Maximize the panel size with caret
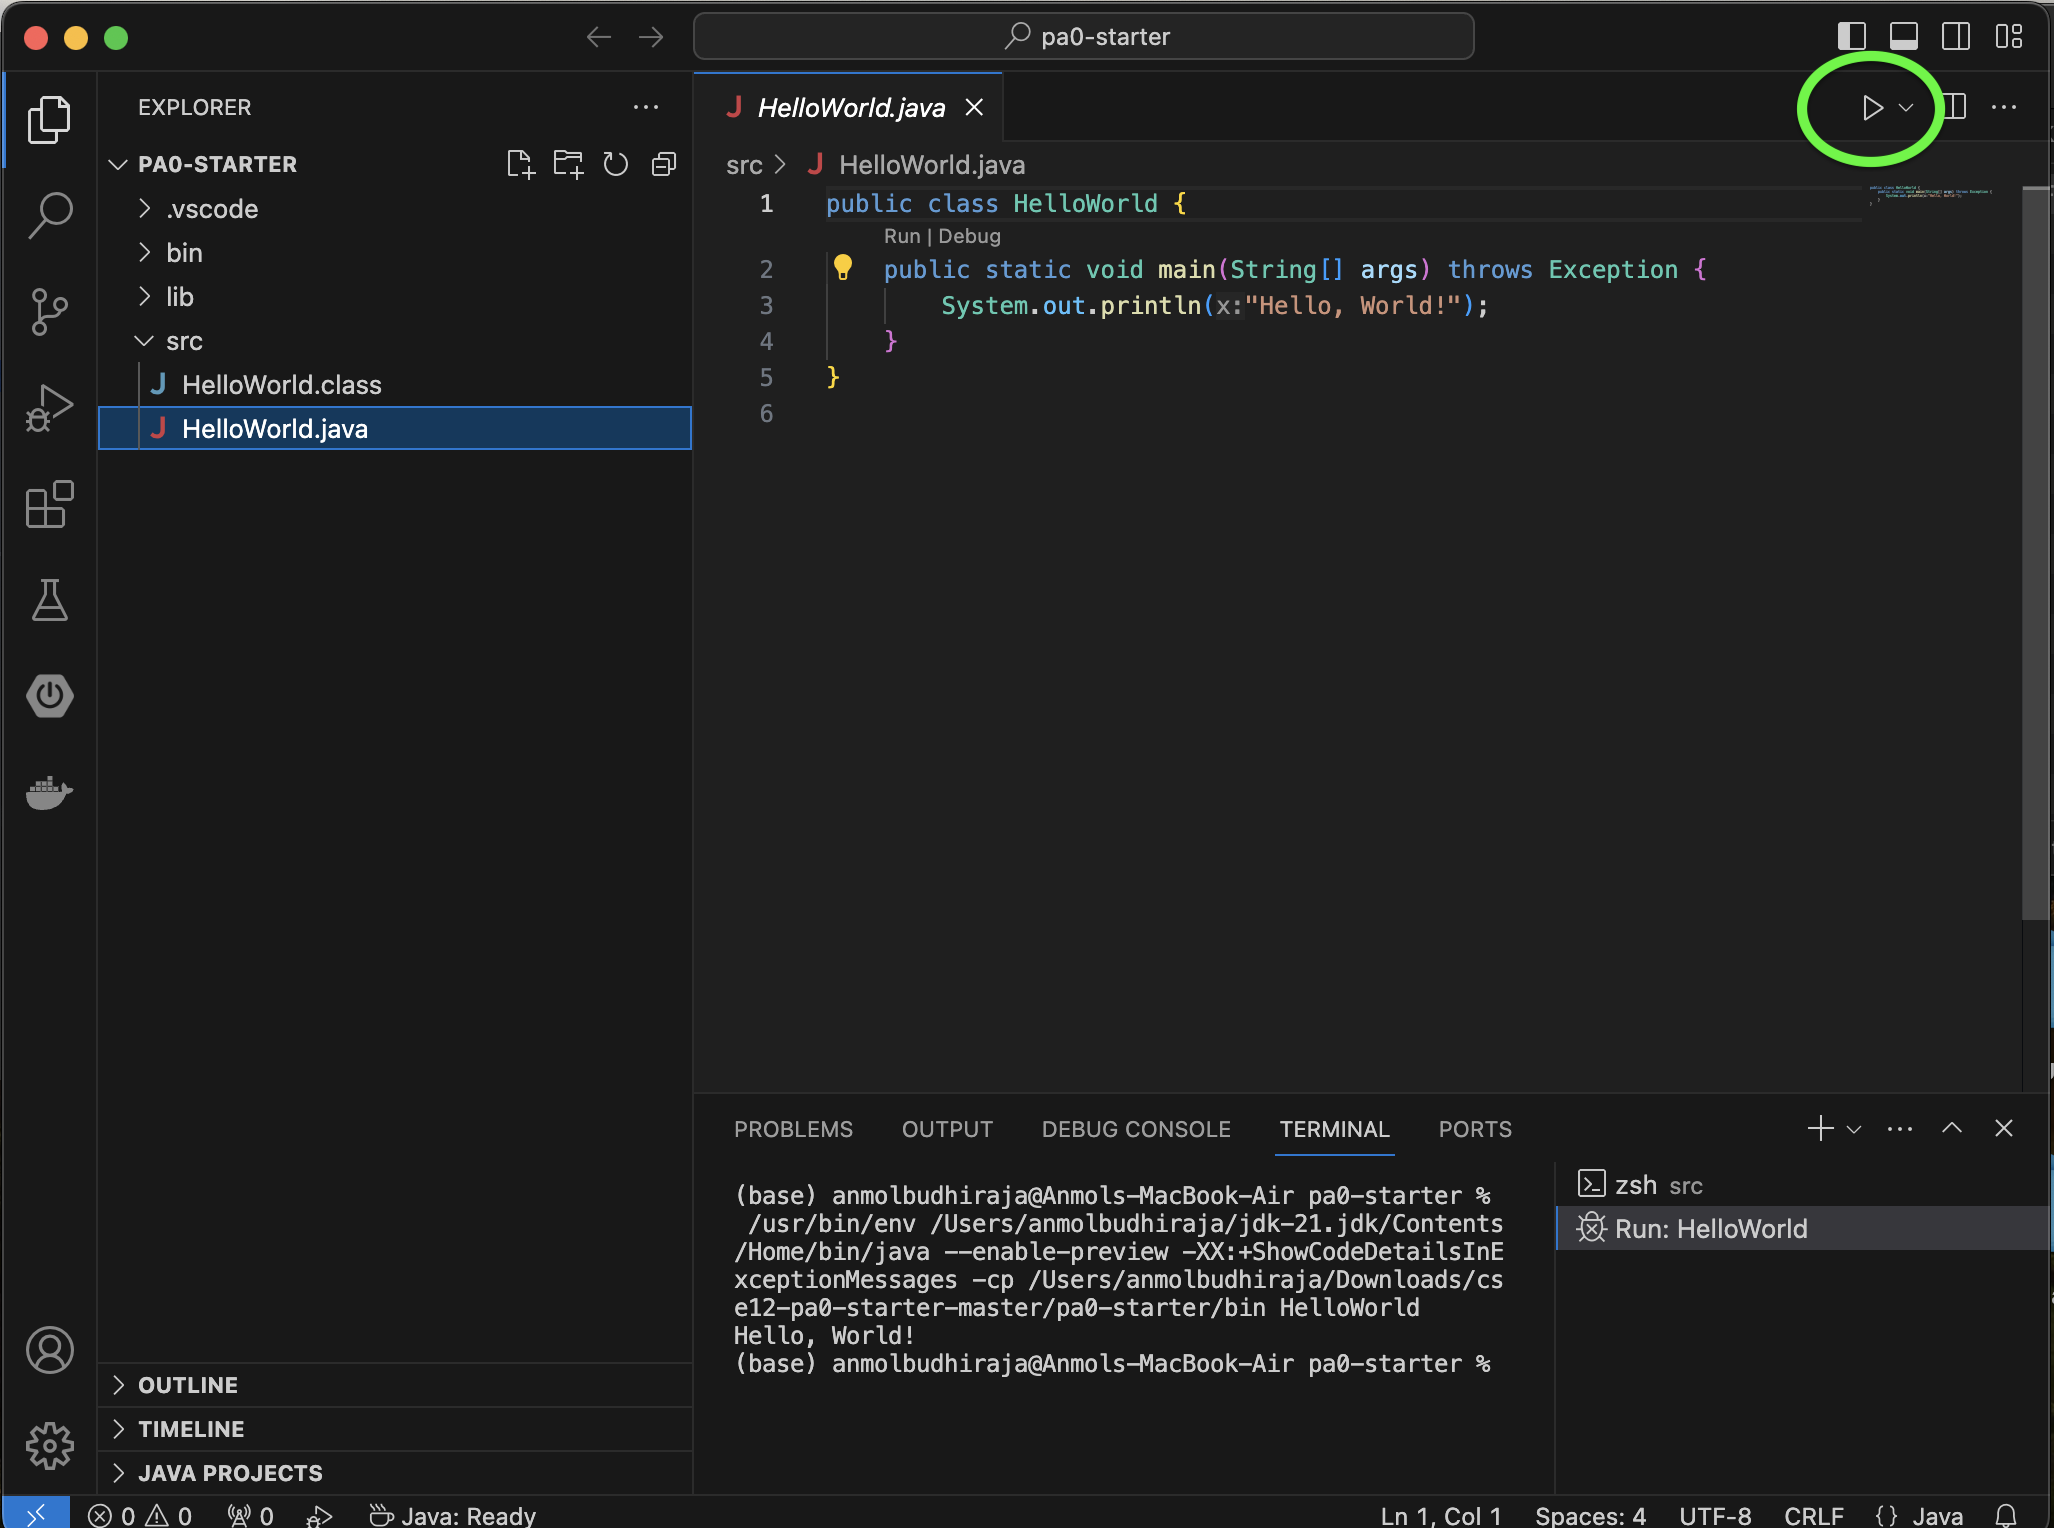The height and width of the screenshot is (1528, 2054). coord(1952,1129)
